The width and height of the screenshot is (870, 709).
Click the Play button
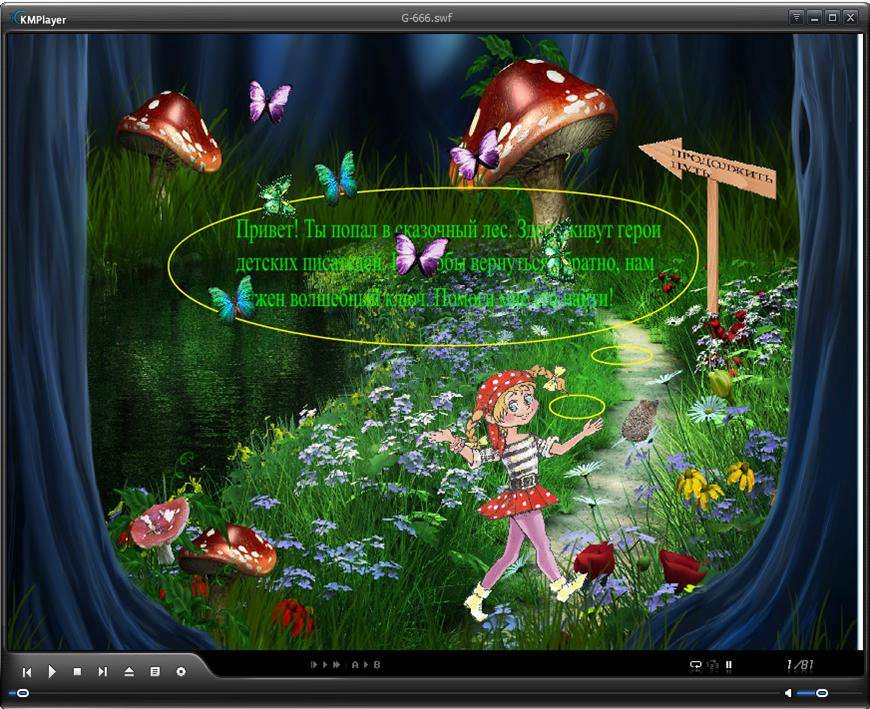(x=52, y=672)
